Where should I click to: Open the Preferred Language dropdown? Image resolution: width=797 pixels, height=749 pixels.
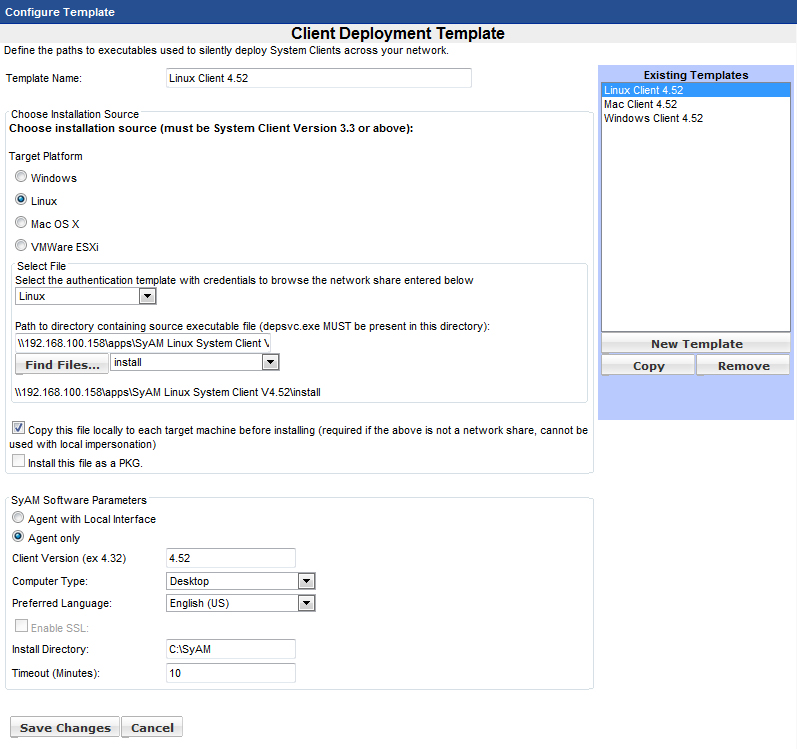point(307,603)
